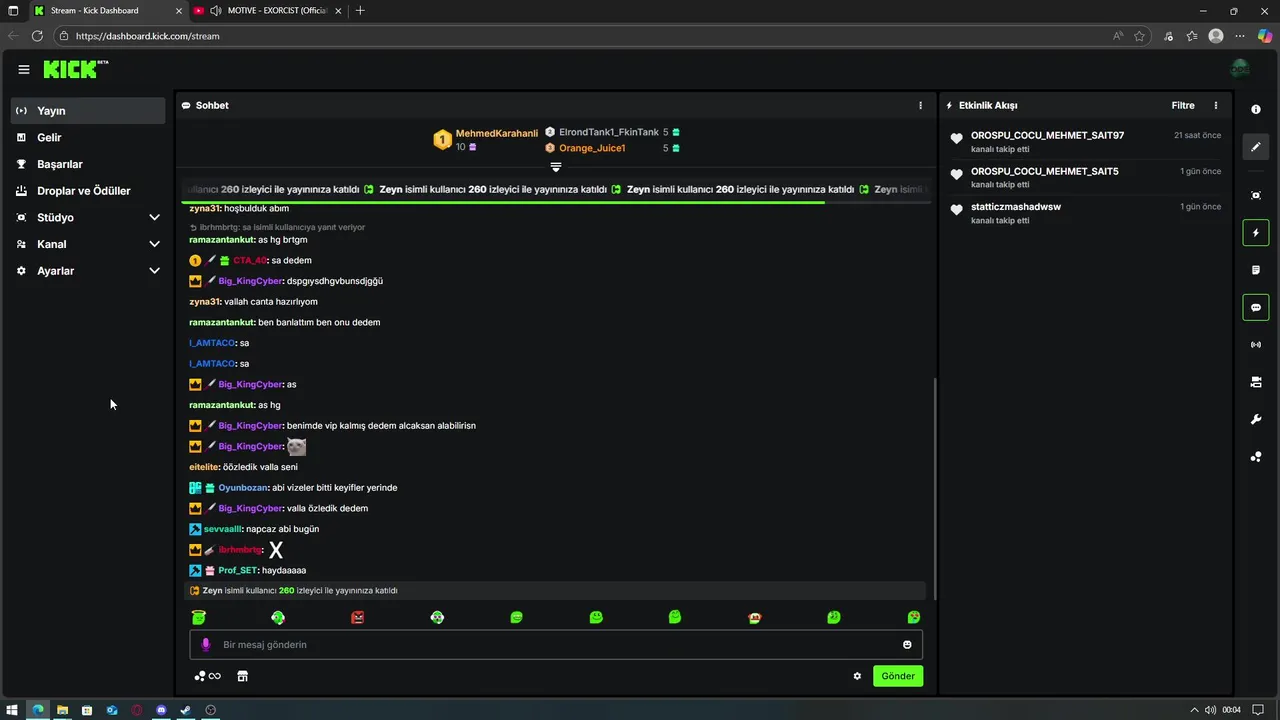This screenshot has height=720, width=1280.
Task: Open a new browser tab with plus
Action: (360, 10)
